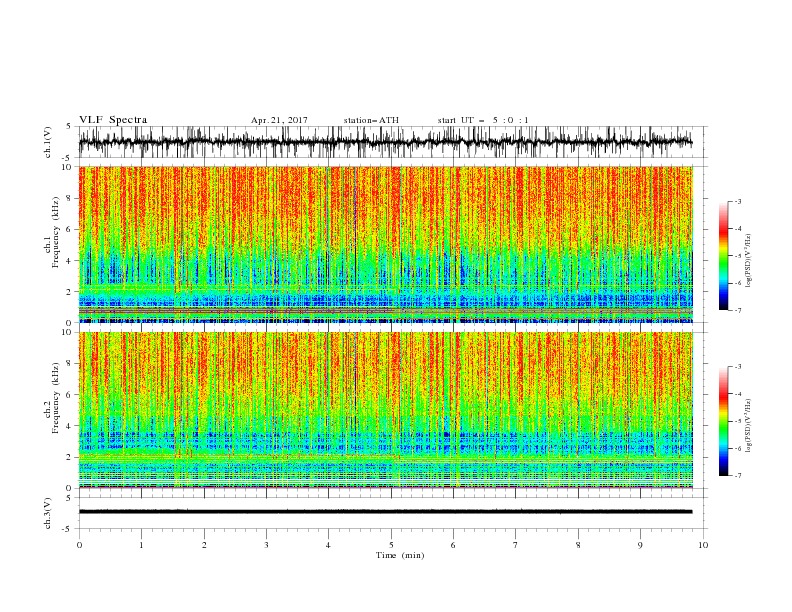Select the 'ch.1(V)' waveform axis label

coord(48,142)
